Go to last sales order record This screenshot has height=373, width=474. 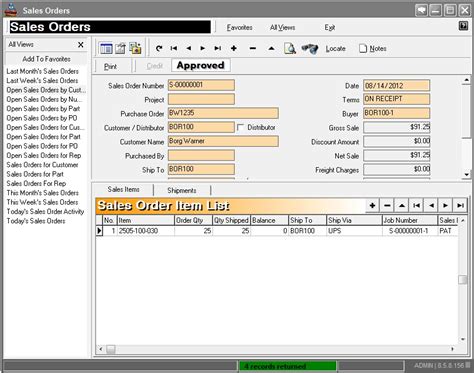point(218,48)
